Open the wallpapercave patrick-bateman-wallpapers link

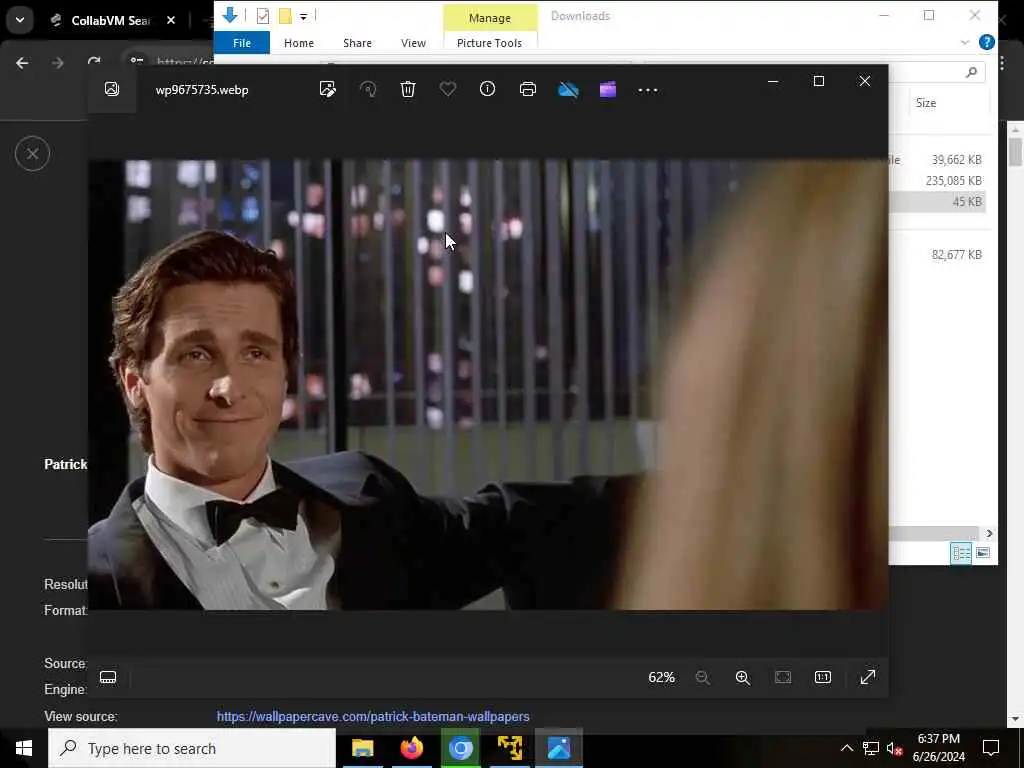(373, 716)
